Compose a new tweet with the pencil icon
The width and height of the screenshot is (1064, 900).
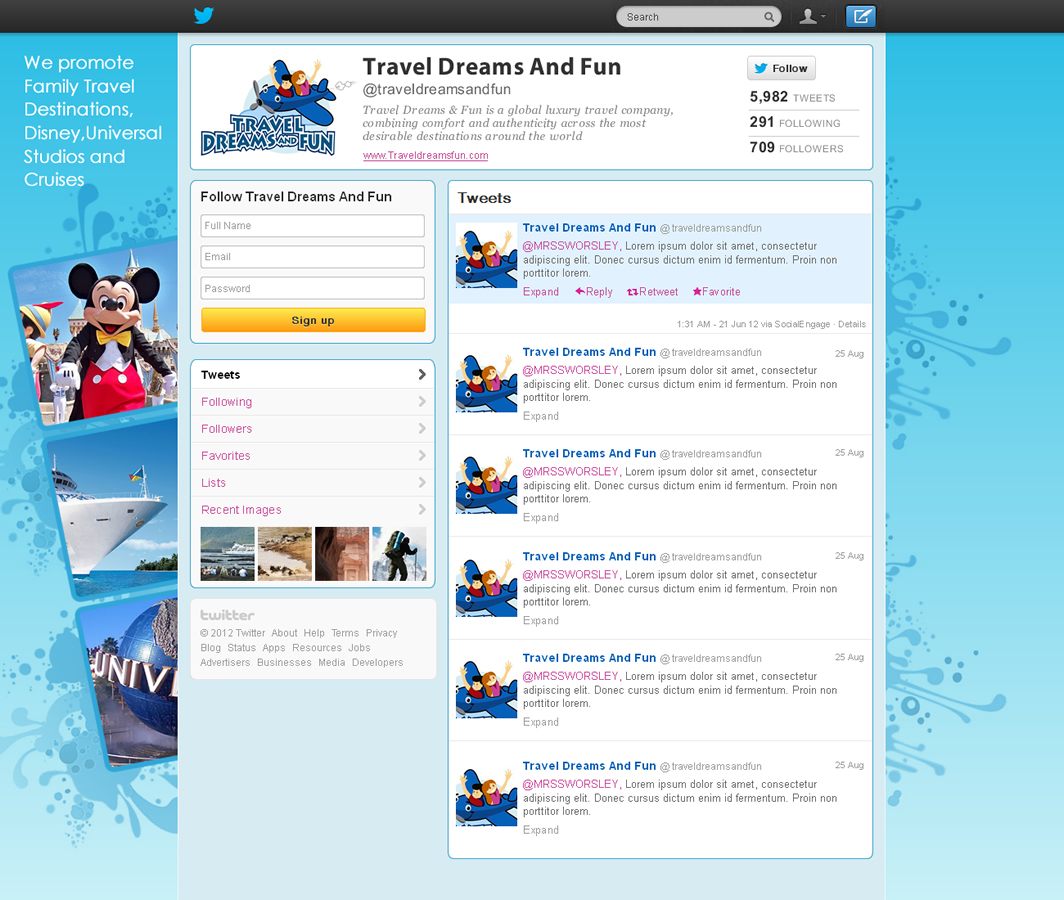[860, 16]
